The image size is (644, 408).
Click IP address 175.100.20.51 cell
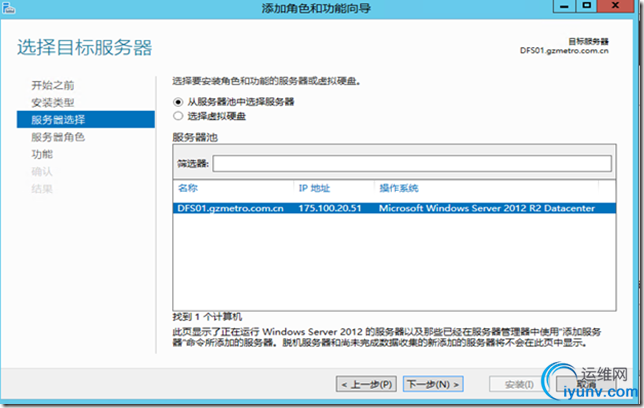tap(330, 208)
